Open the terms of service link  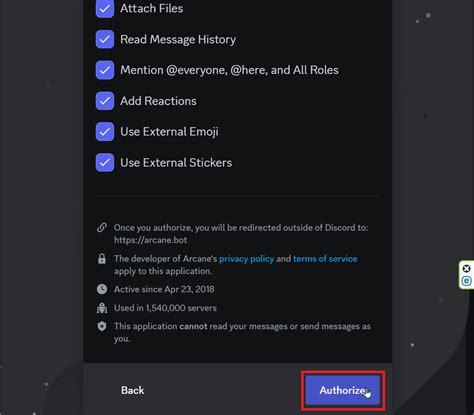pos(325,259)
